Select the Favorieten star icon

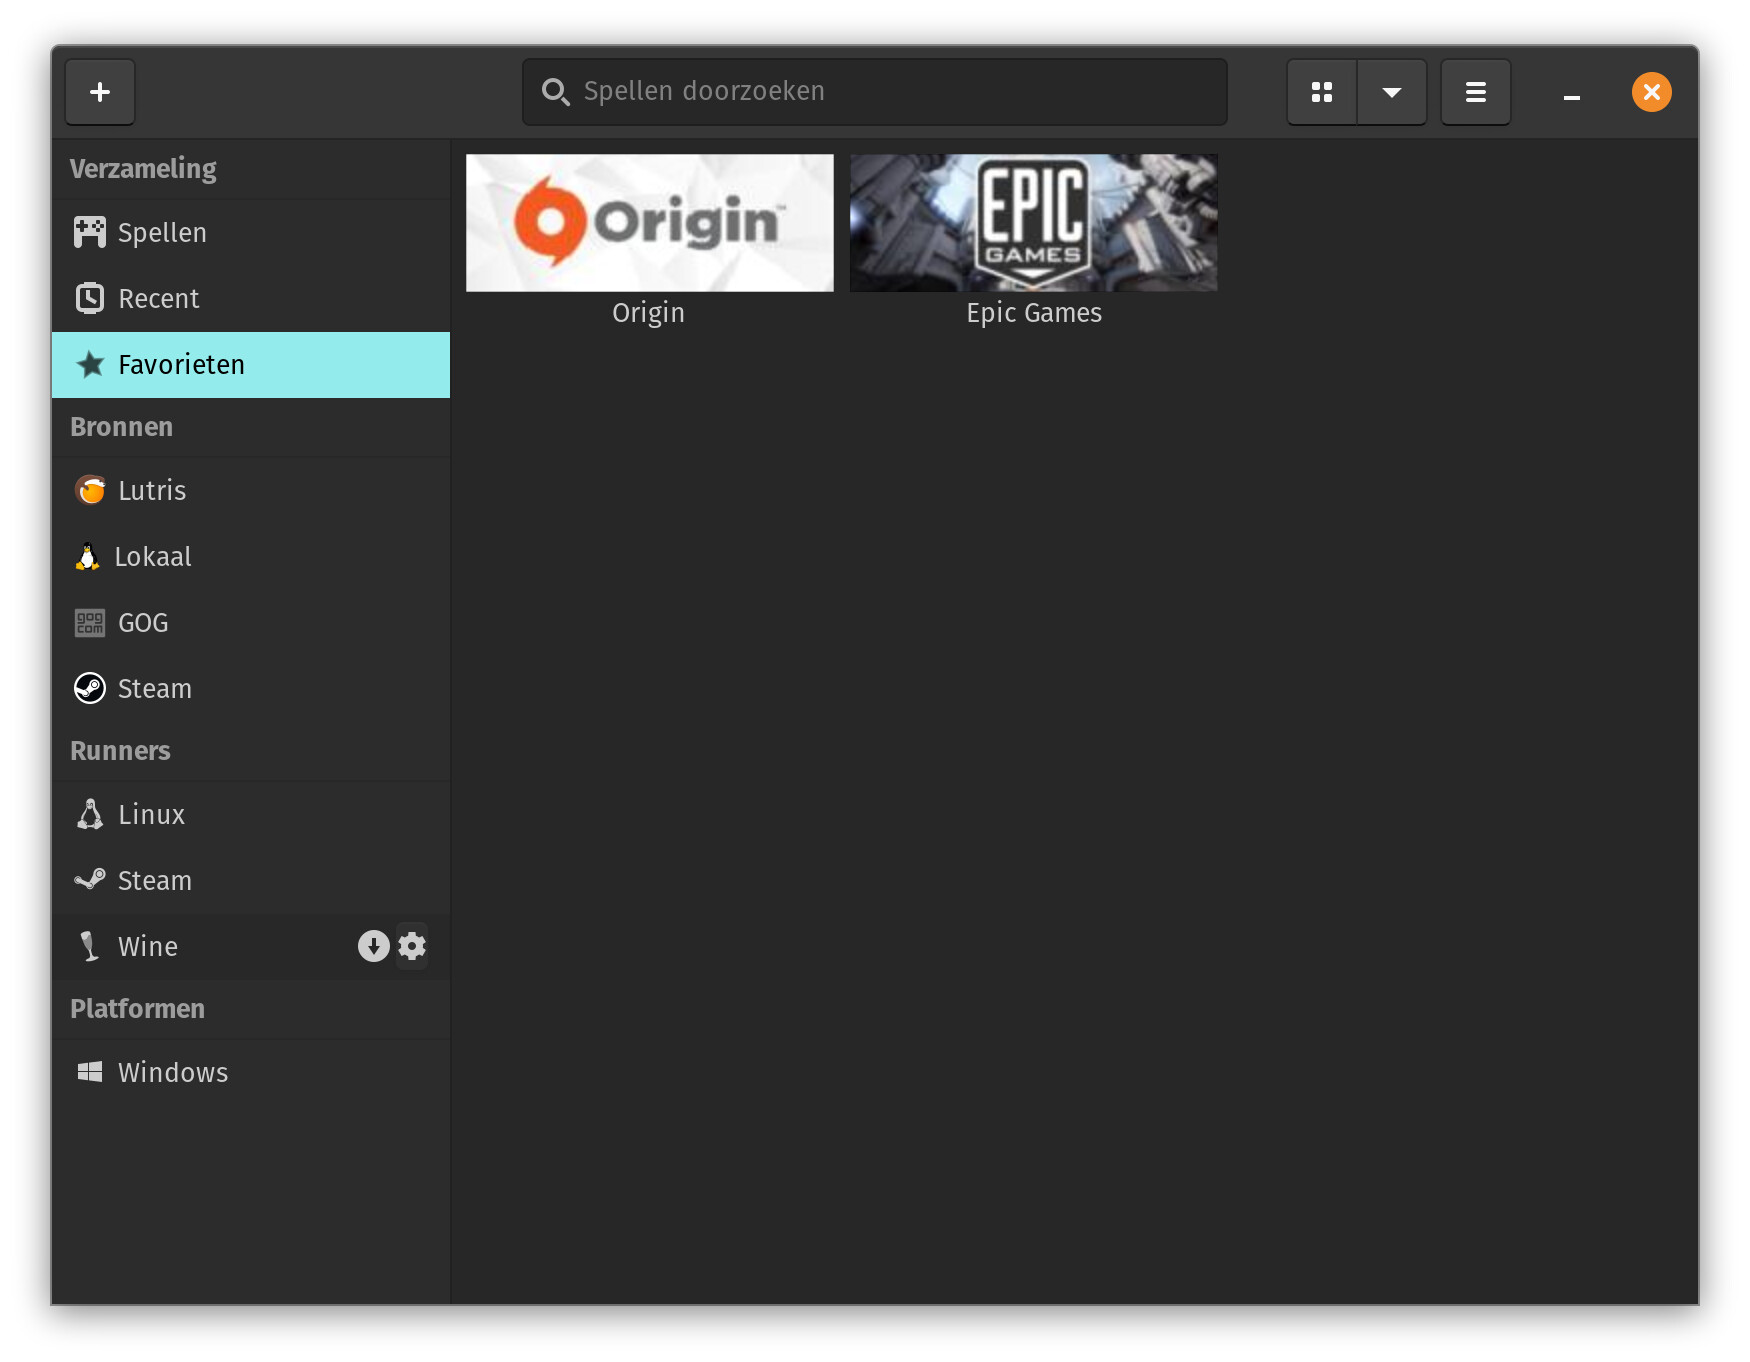pyautogui.click(x=90, y=364)
